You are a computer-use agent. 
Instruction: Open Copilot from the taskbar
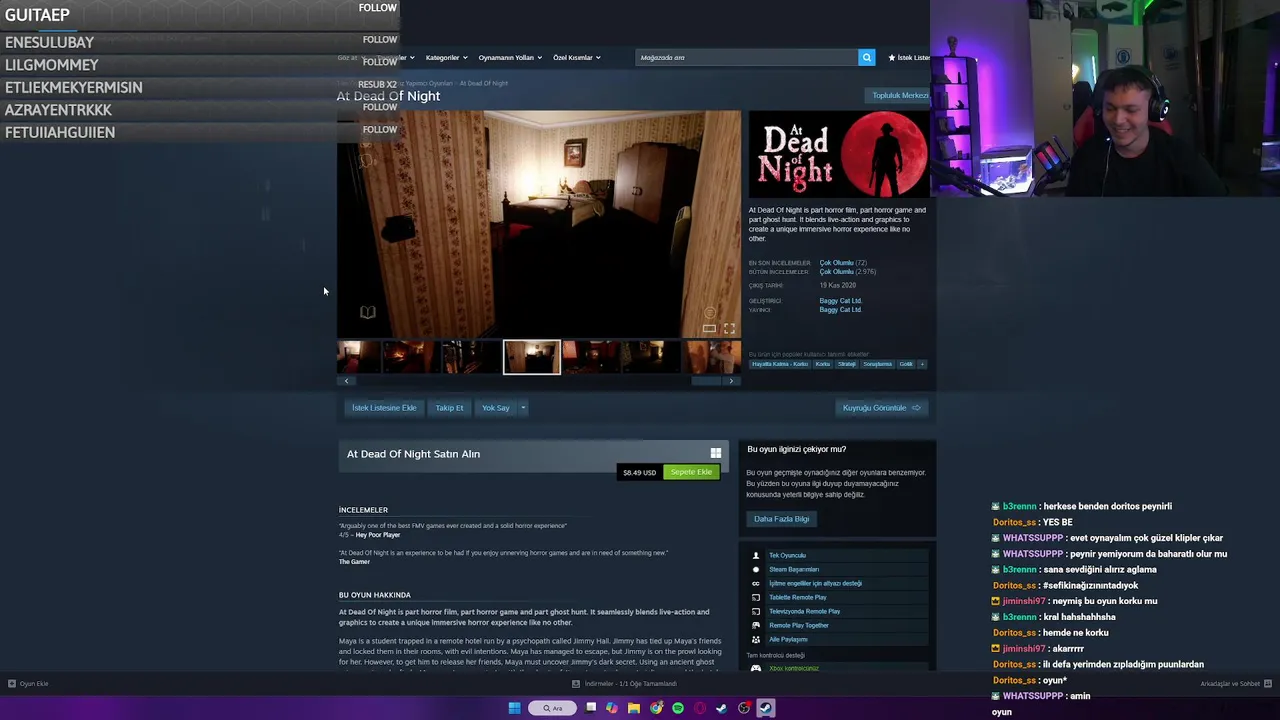612,708
